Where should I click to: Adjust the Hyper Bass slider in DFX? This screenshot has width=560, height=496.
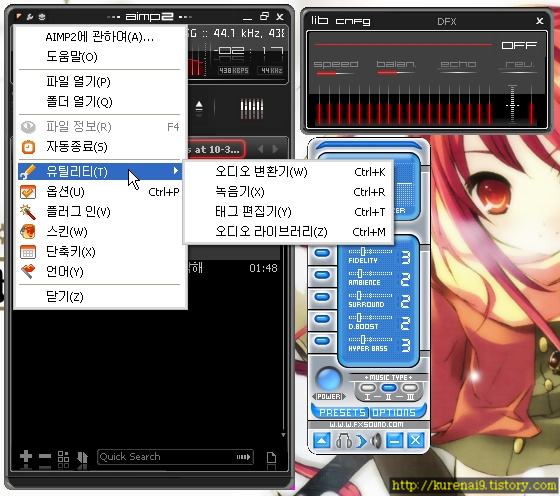click(x=370, y=339)
